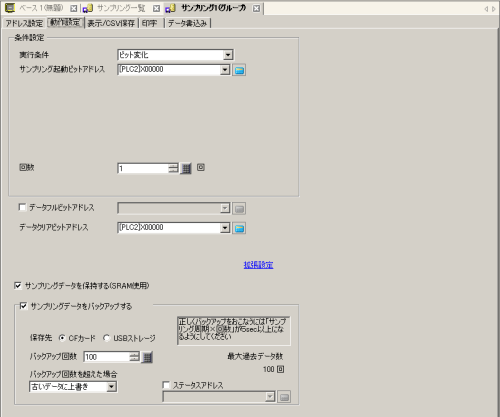
Task: Click scroll-right arrow in tab bar
Action: point(494,9)
